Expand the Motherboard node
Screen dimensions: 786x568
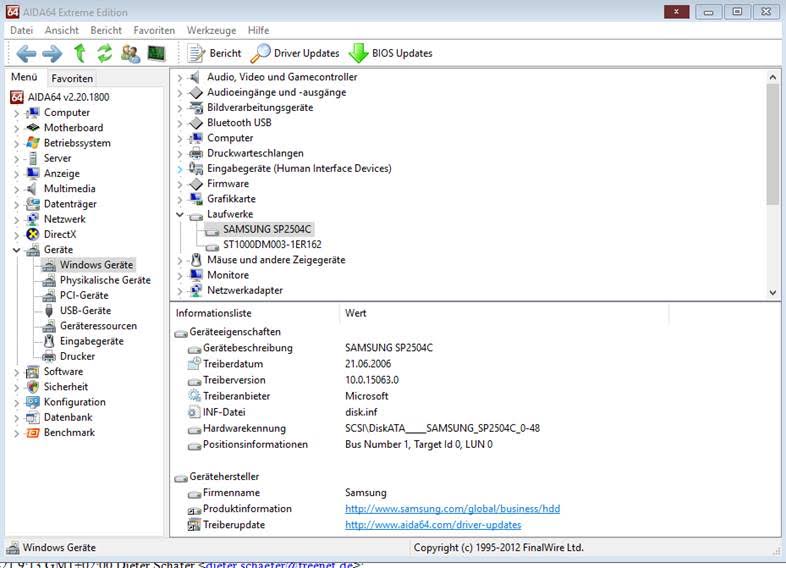[x=16, y=128]
